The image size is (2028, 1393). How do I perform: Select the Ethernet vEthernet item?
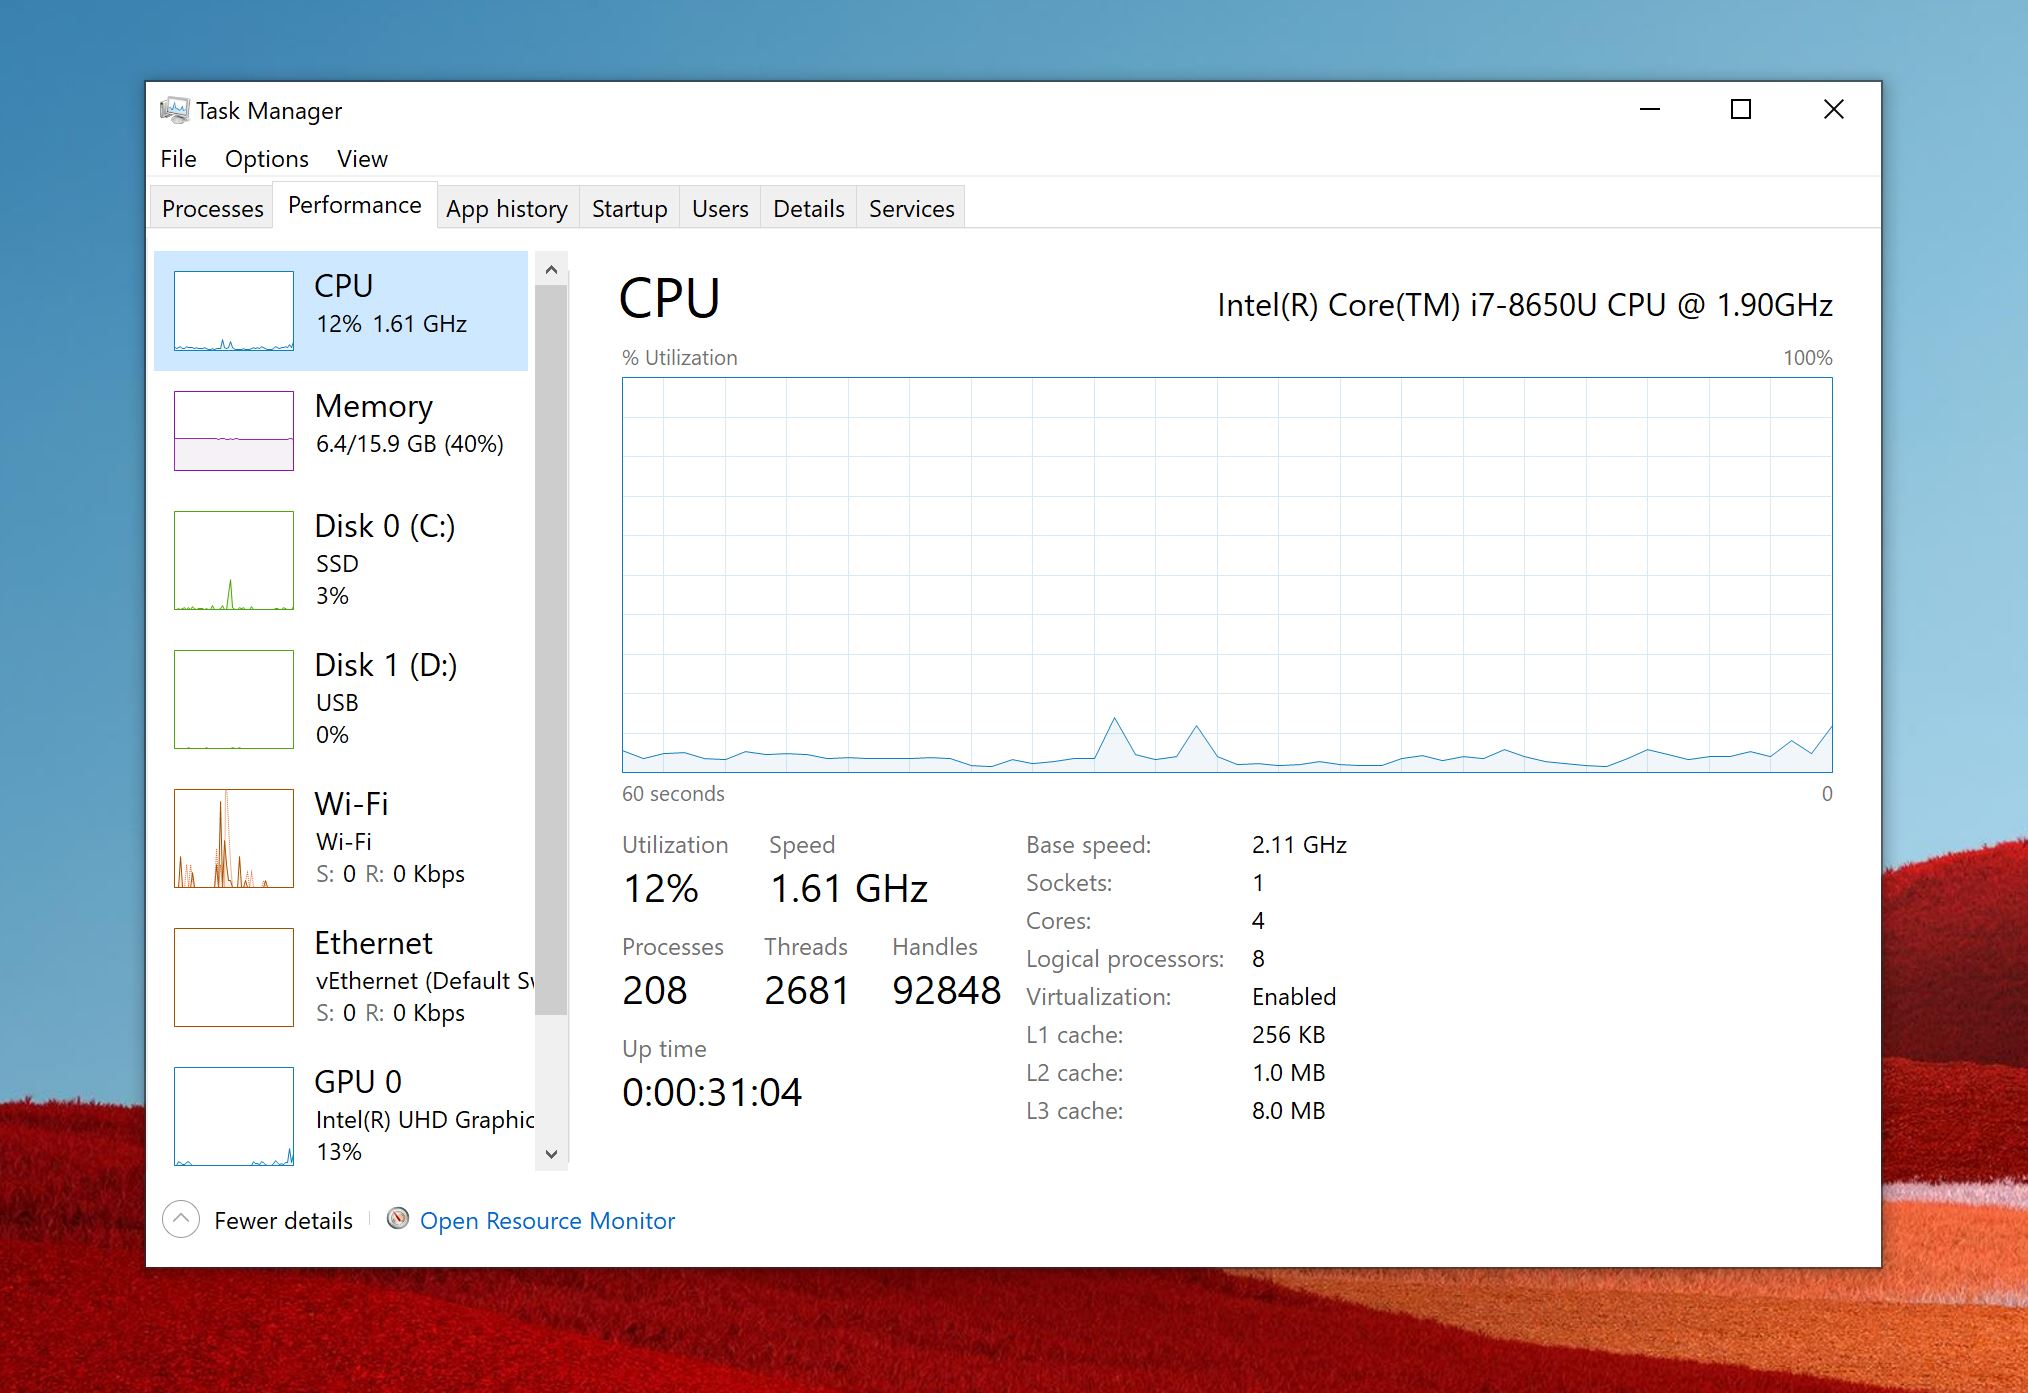341,977
